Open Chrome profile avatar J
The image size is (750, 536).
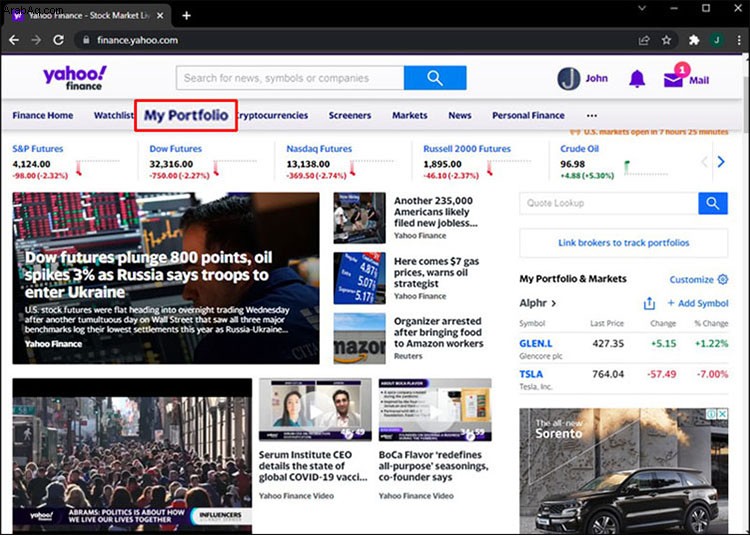point(717,40)
